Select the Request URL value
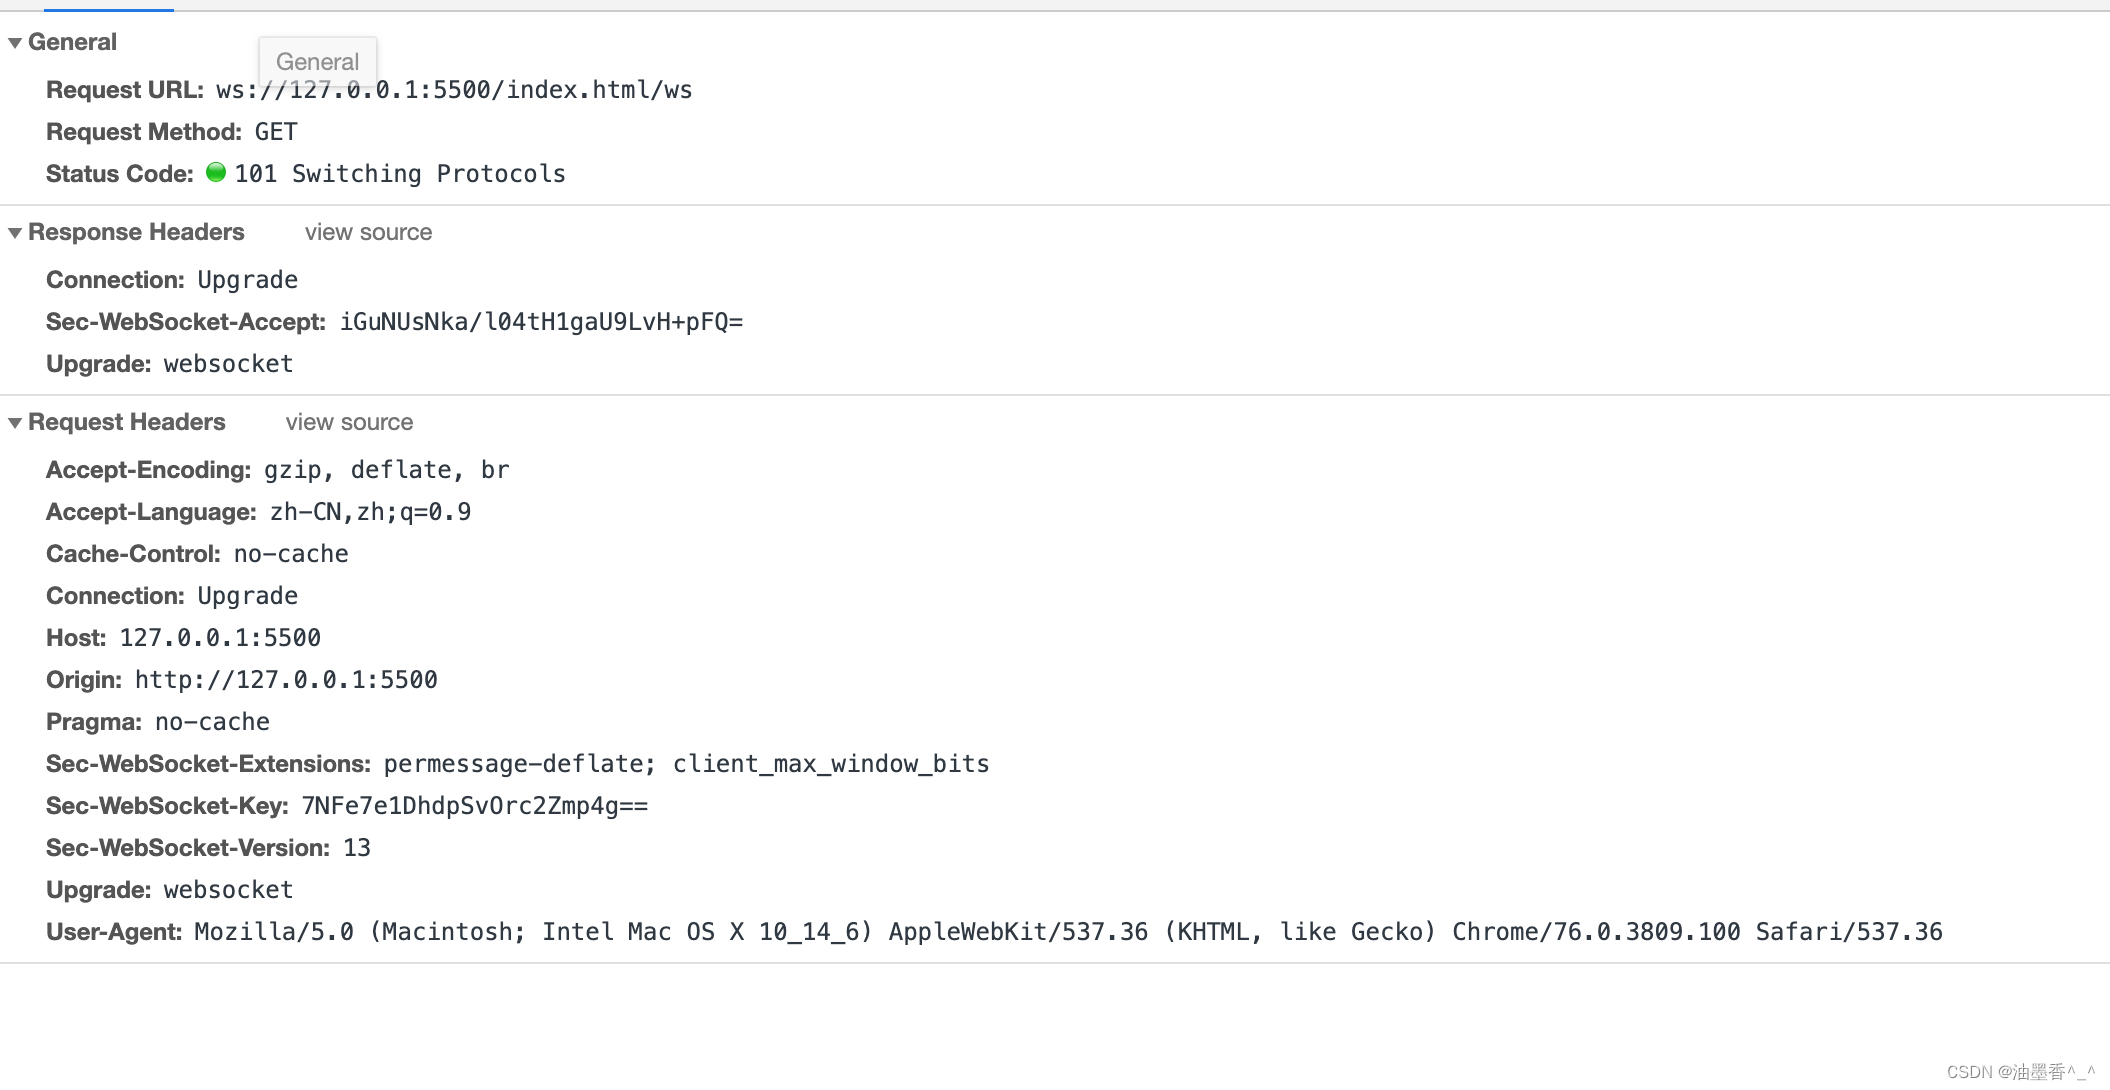 (453, 89)
